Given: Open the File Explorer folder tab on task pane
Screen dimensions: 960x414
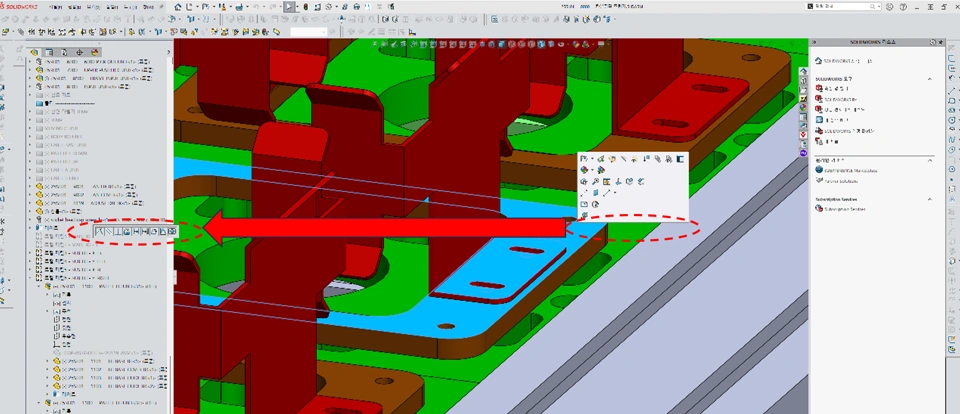Looking at the screenshot, I should coord(803,90).
